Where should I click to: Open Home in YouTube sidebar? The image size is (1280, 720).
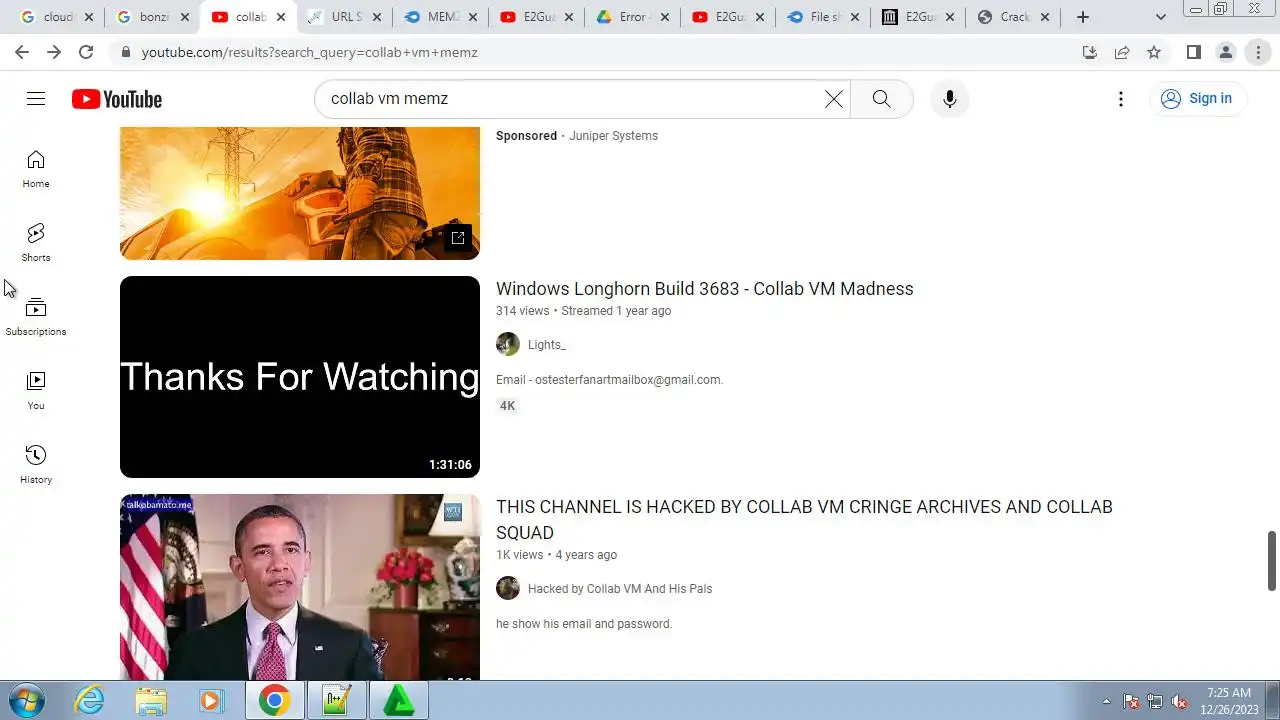(36, 169)
